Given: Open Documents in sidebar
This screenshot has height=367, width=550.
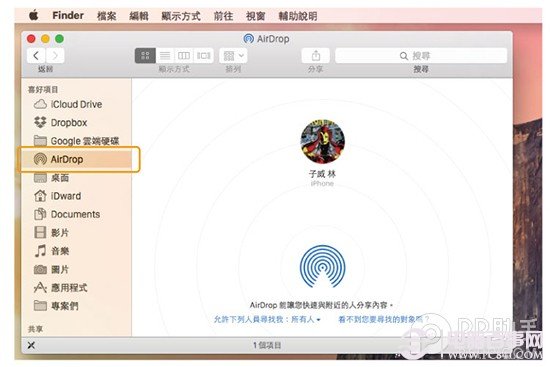Looking at the screenshot, I should tap(76, 214).
